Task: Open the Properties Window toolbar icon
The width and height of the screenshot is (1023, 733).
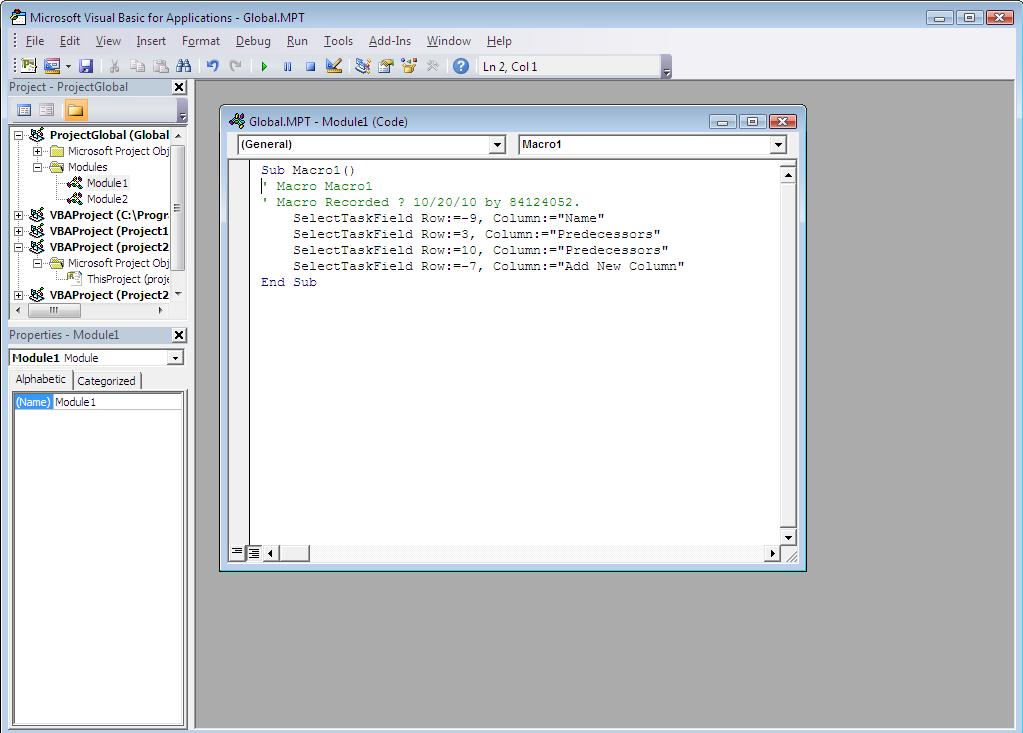Action: (x=386, y=66)
